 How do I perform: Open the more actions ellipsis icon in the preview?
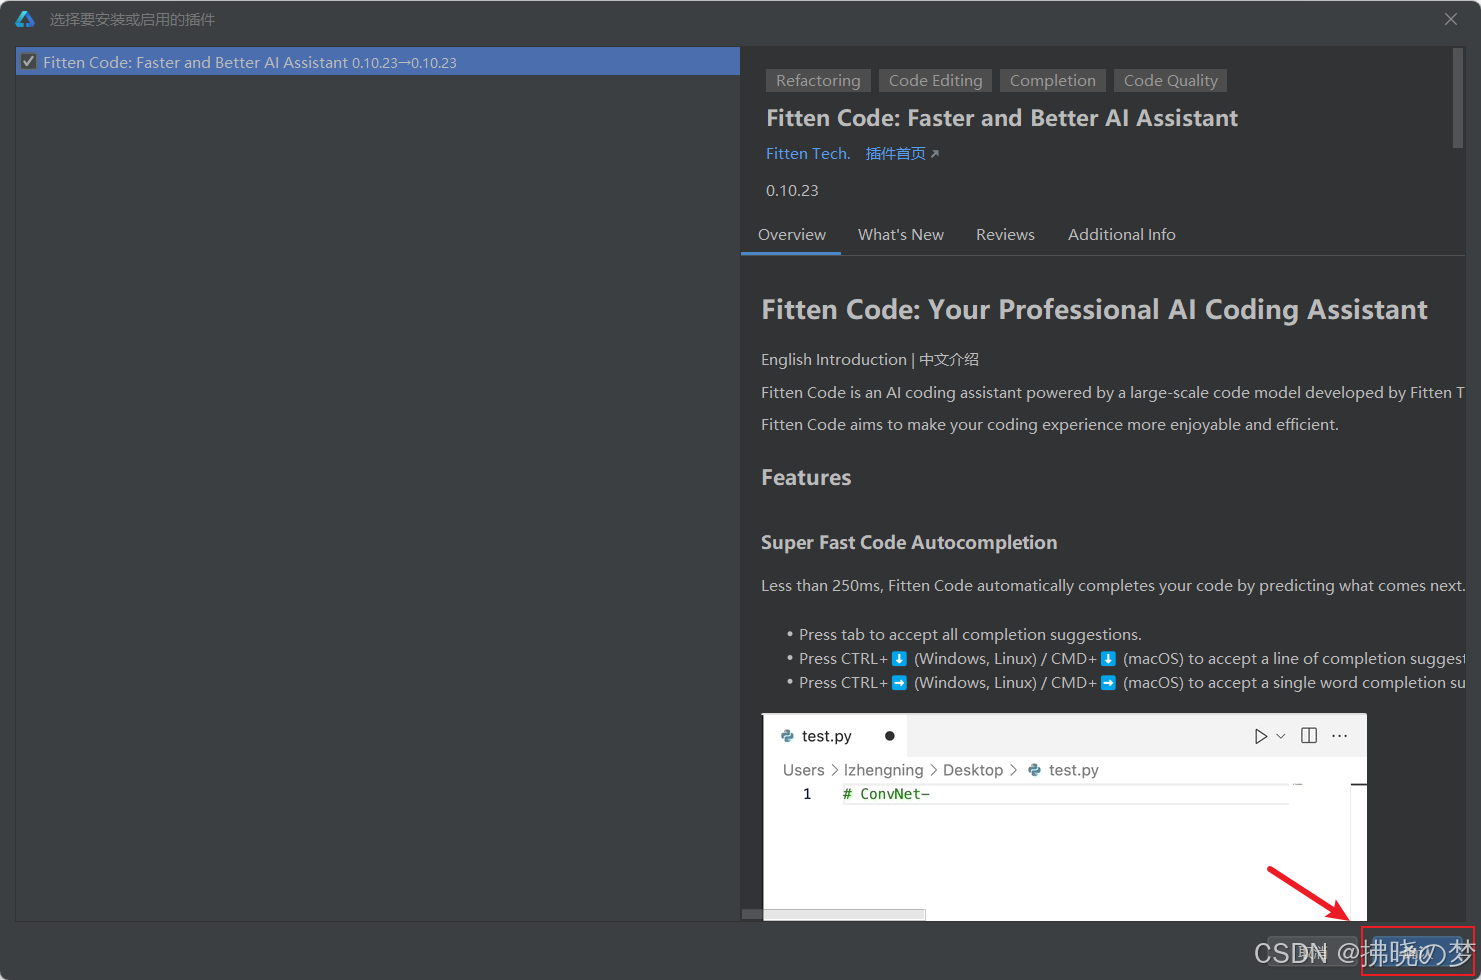1340,735
